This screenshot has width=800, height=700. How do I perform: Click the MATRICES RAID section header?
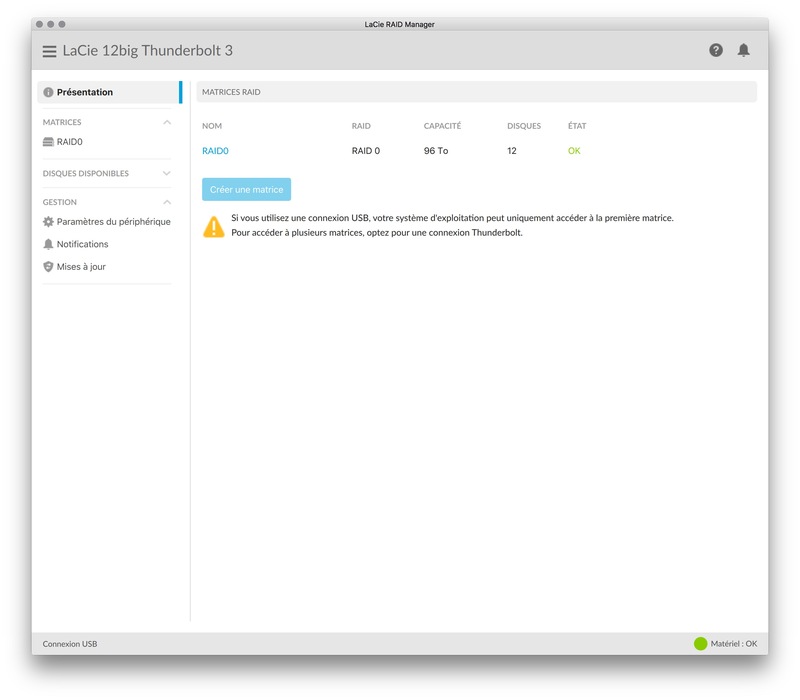click(x=477, y=92)
